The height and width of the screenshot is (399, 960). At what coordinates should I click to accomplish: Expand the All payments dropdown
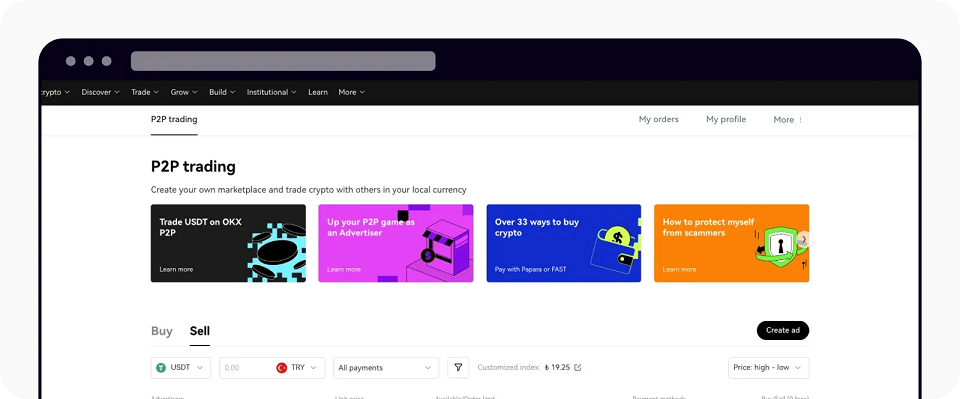click(386, 368)
